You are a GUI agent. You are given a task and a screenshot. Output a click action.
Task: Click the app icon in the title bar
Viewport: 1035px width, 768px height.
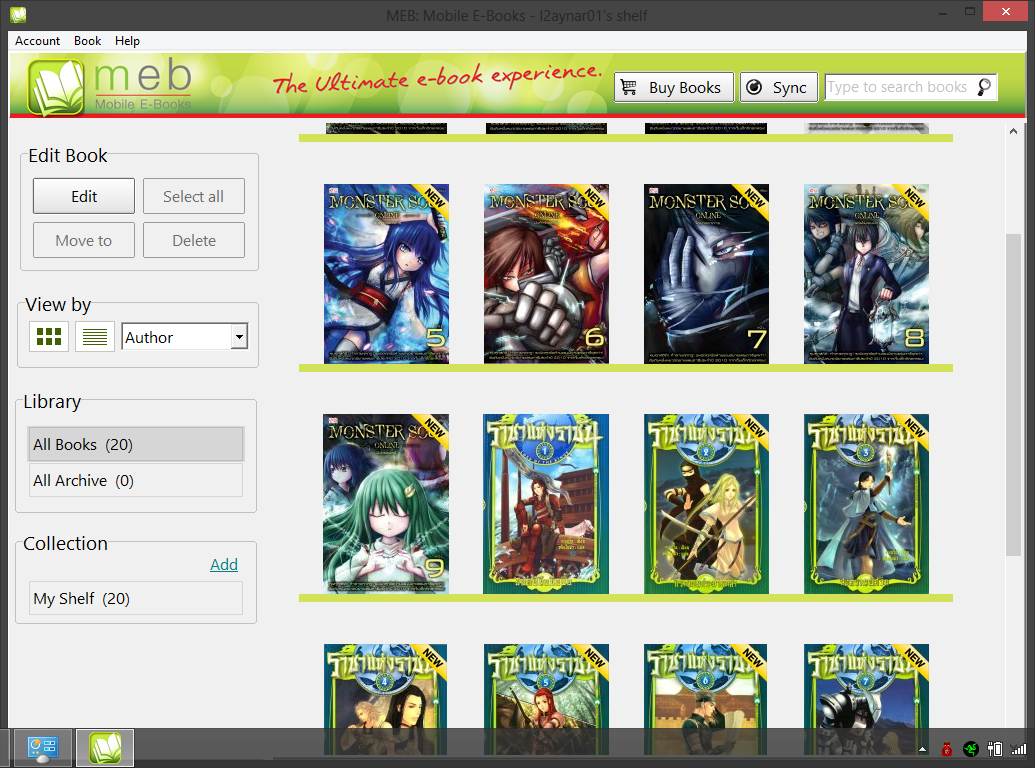(18, 15)
